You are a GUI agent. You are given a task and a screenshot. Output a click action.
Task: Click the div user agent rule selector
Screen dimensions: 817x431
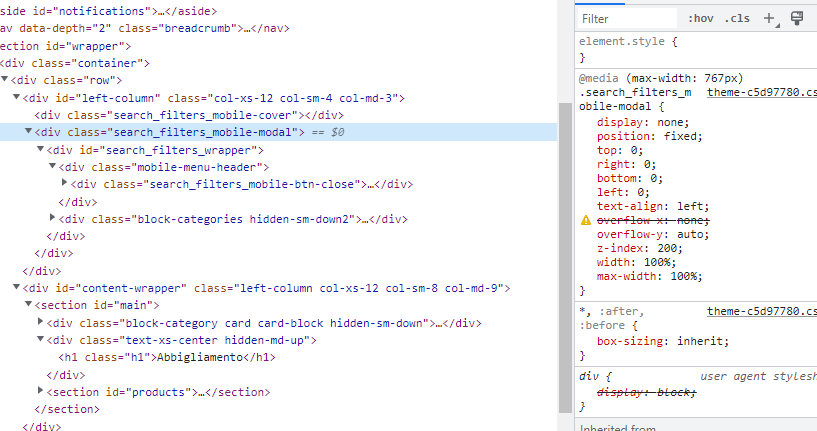[589, 376]
